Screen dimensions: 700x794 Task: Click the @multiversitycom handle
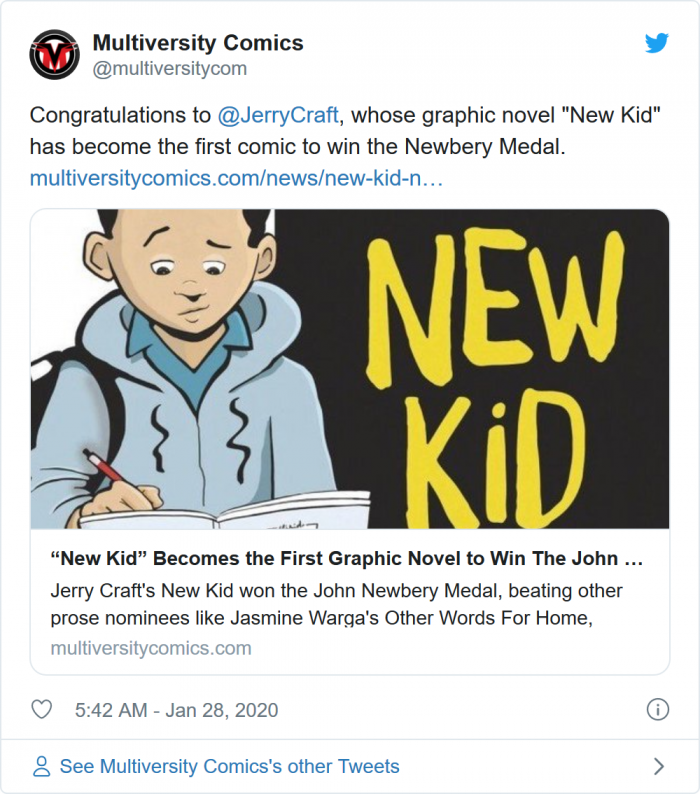(169, 69)
